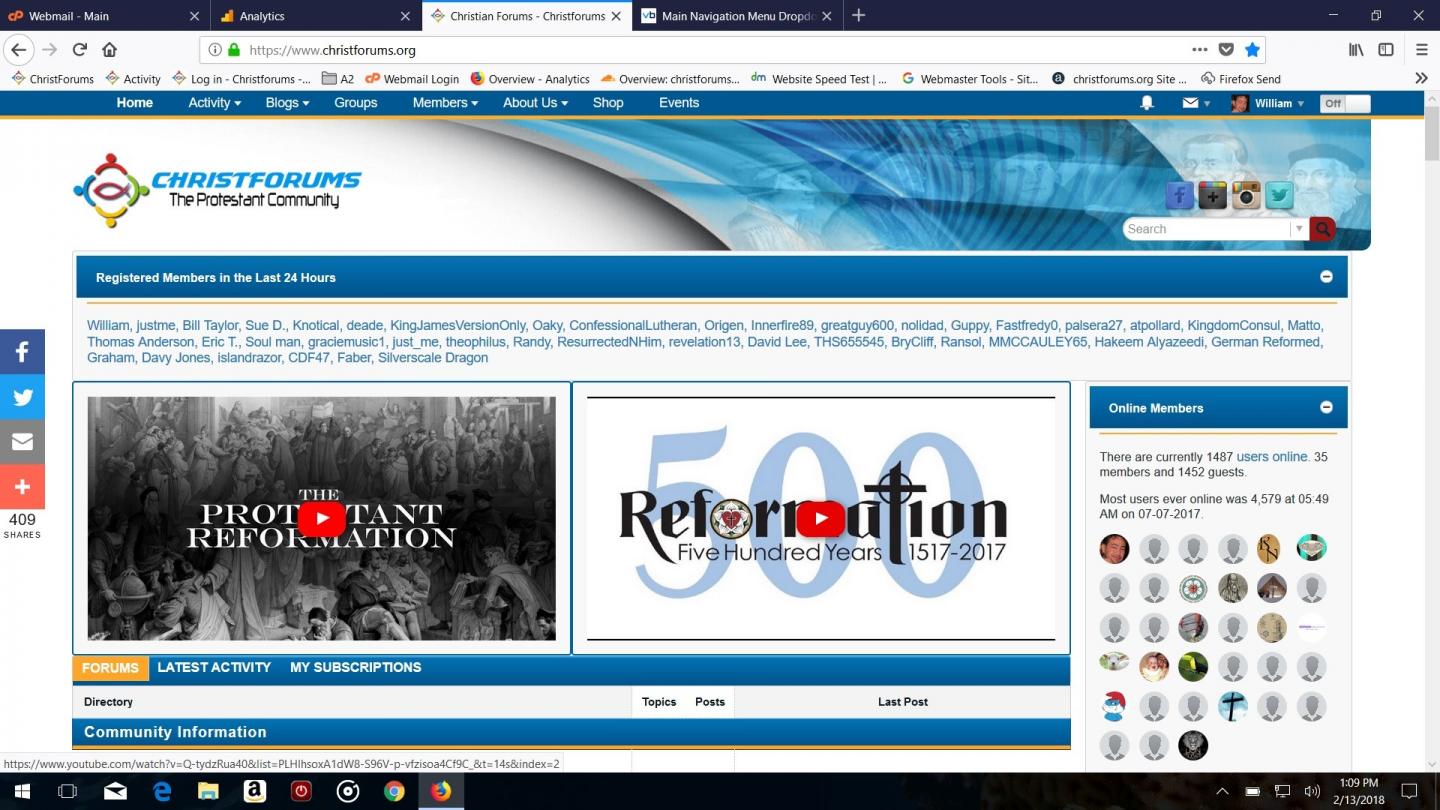Open the taskbar volume control
The width and height of the screenshot is (1440, 810).
(1312, 791)
